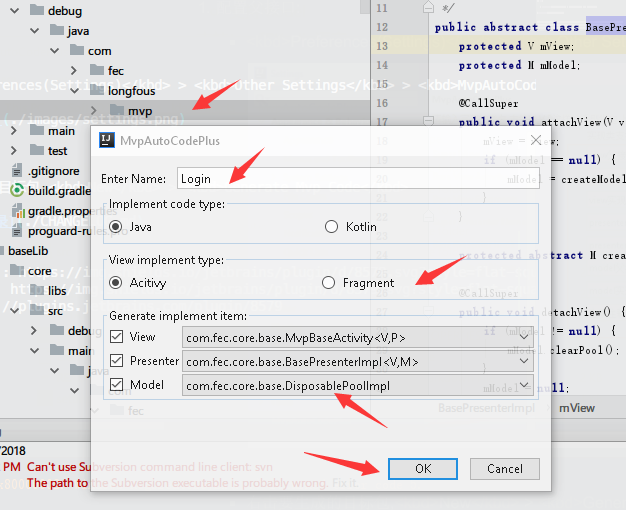Select the libs folder
This screenshot has width=626, height=510.
click(57, 291)
